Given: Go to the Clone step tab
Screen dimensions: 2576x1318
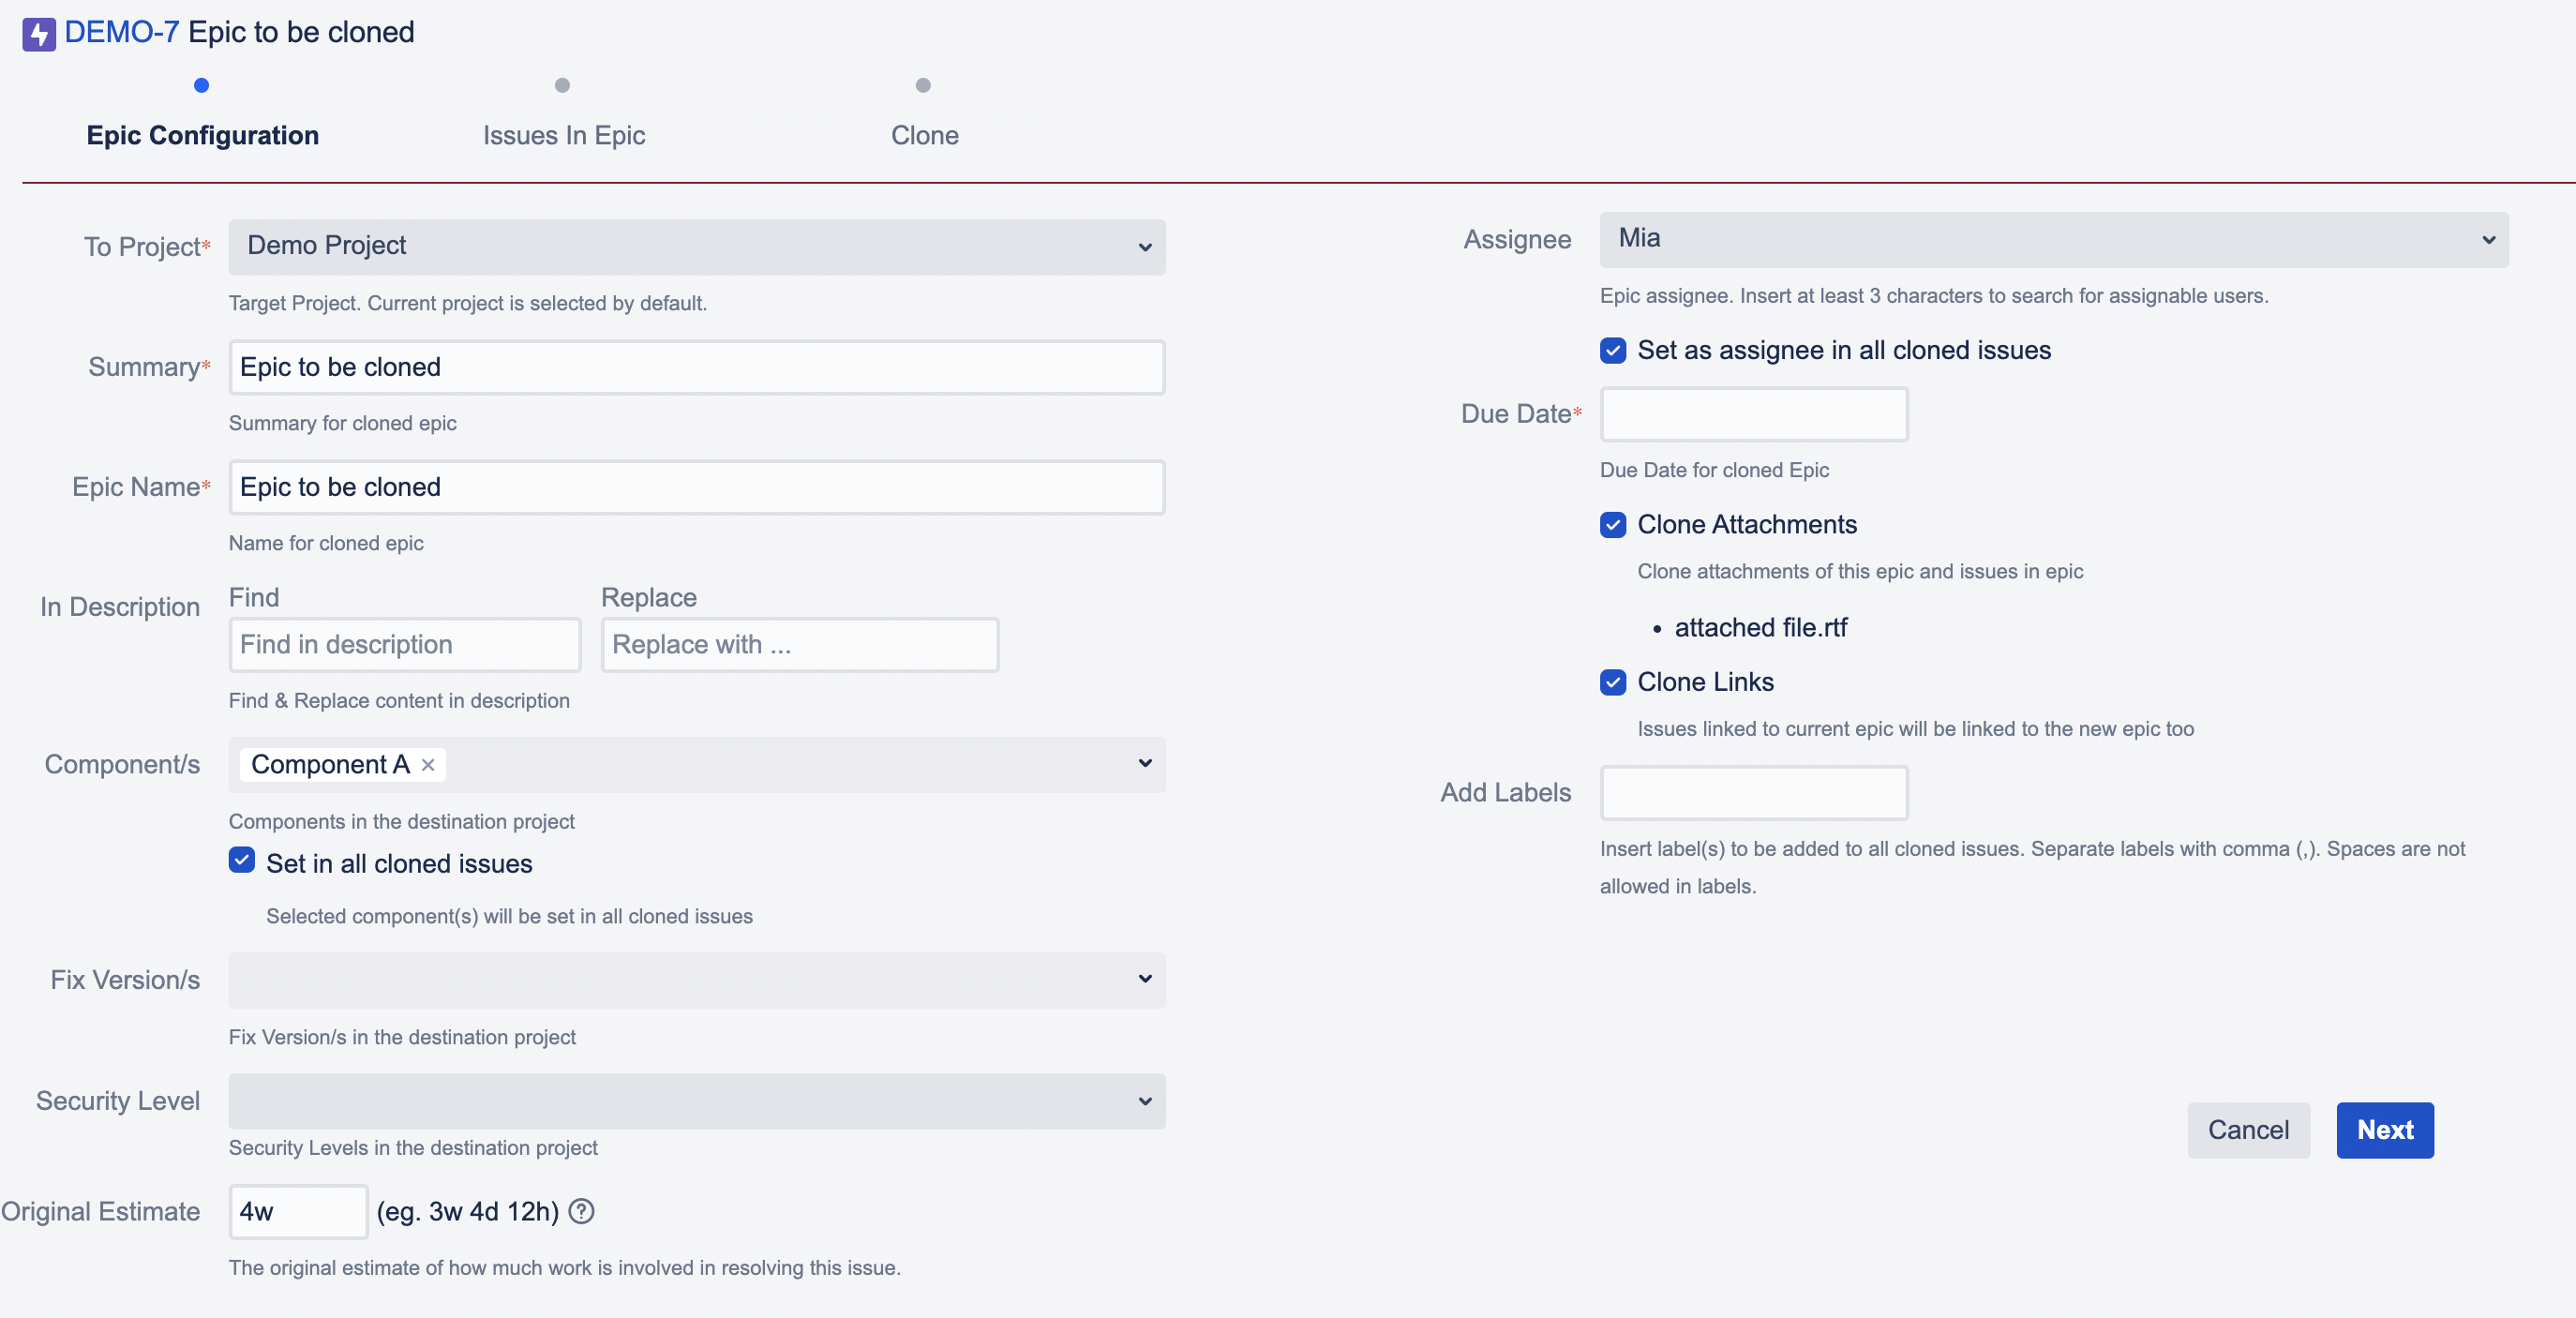Looking at the screenshot, I should pyautogui.click(x=924, y=135).
